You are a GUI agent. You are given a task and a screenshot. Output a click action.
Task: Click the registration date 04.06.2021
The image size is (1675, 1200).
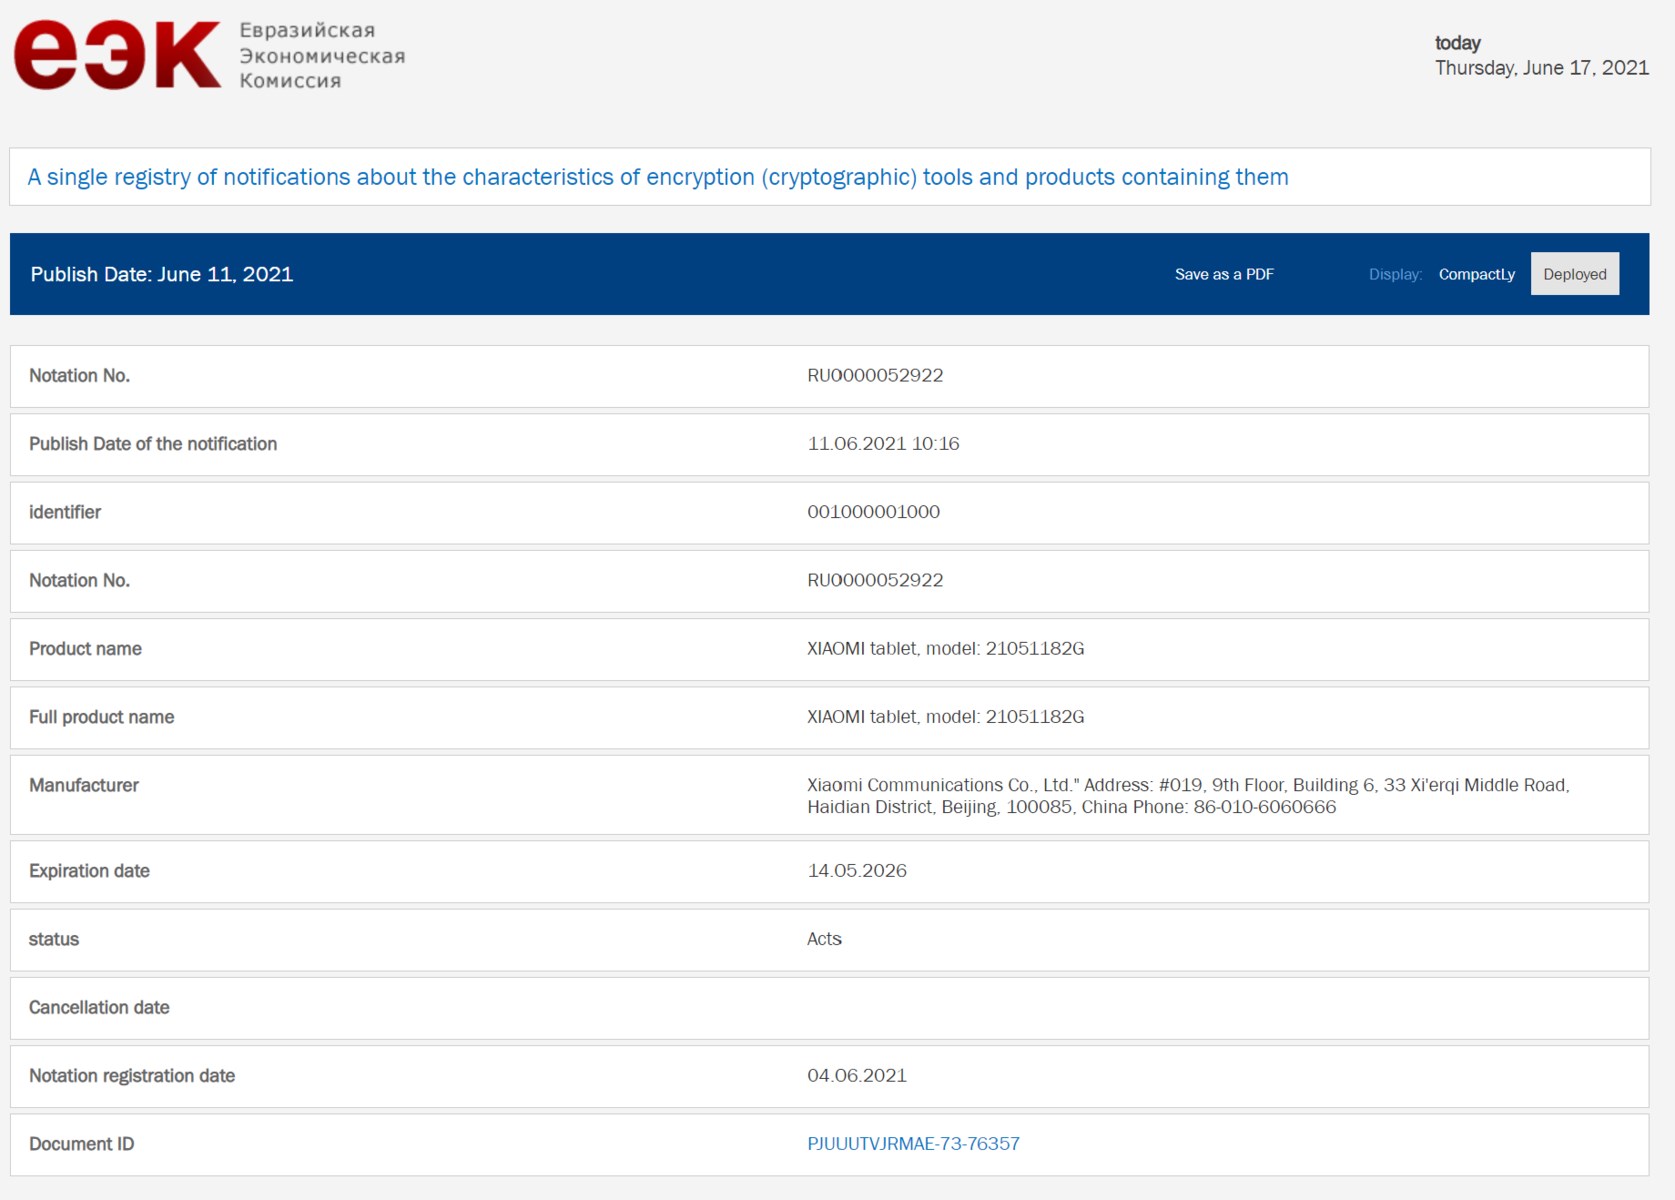[857, 1075]
